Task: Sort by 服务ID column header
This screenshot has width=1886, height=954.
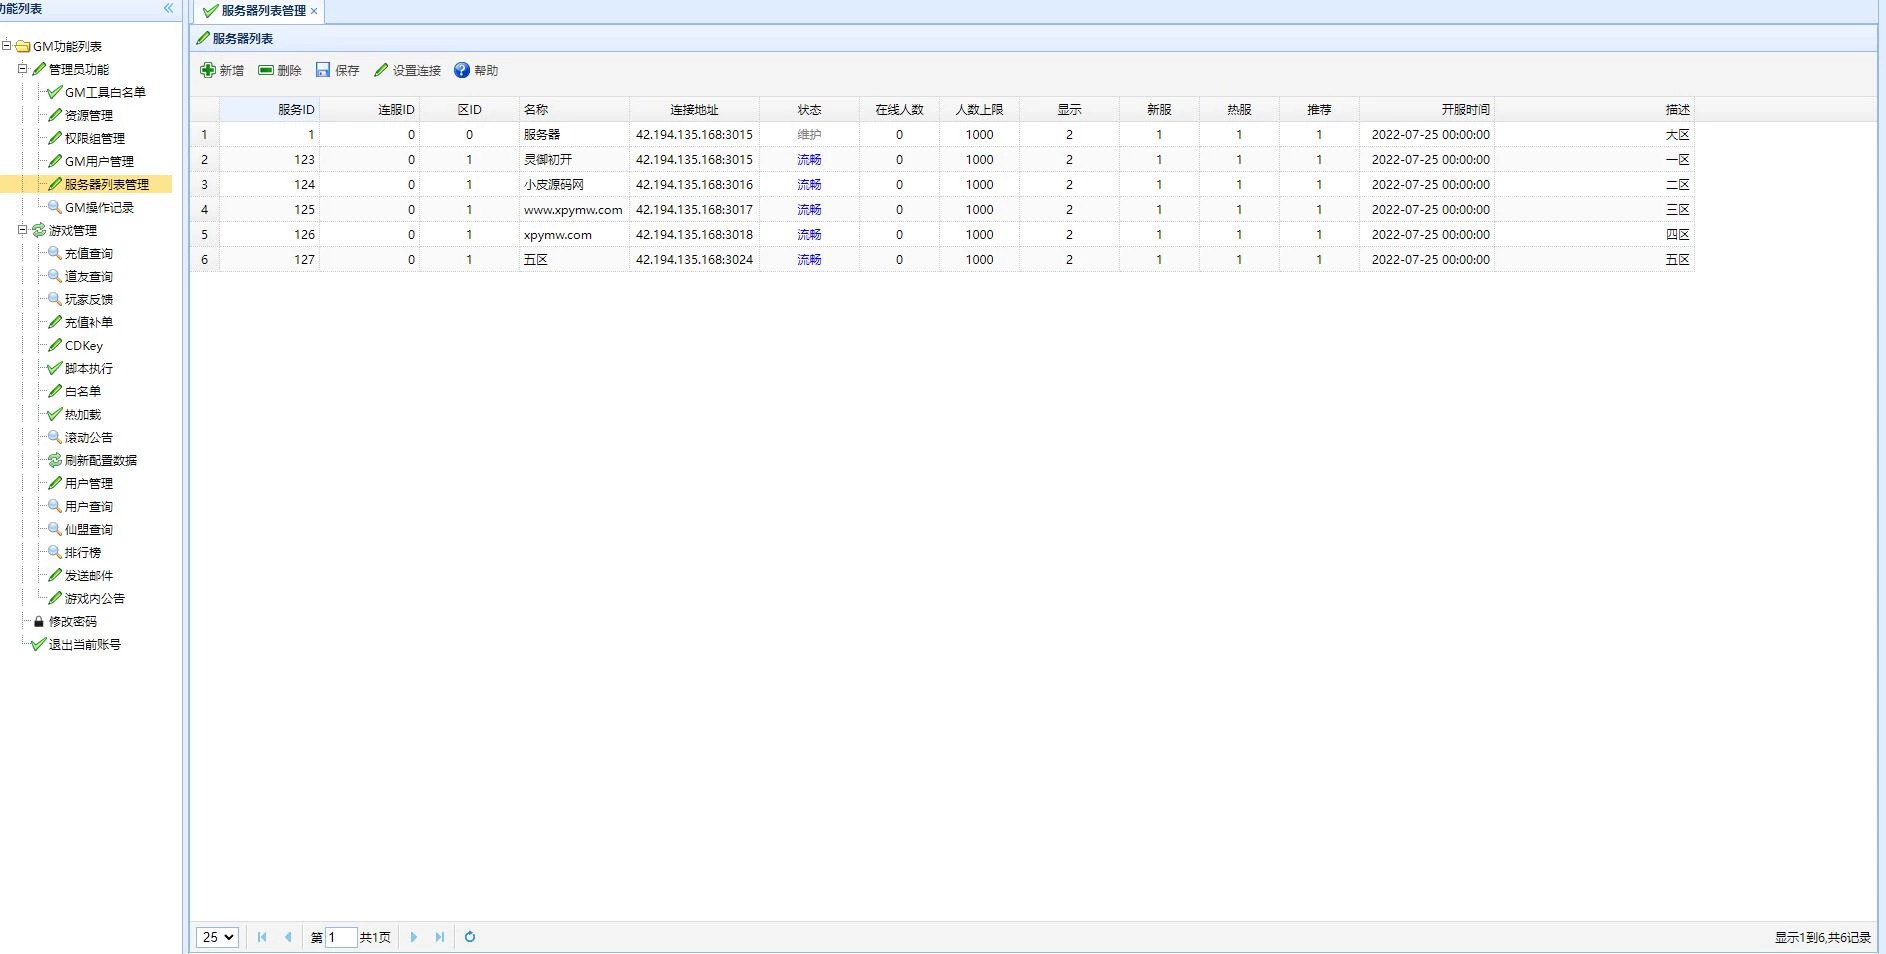Action: point(296,110)
